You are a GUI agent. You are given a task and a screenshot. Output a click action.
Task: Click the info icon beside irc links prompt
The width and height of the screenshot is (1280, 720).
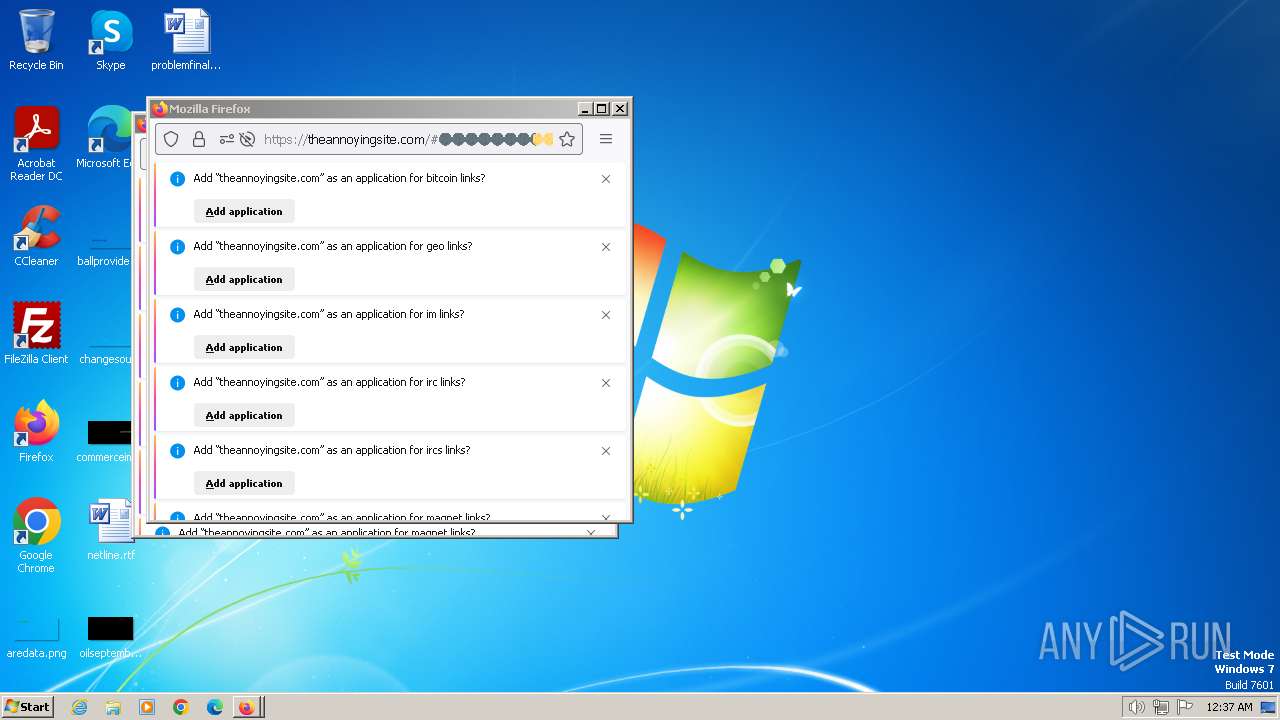[x=177, y=383]
